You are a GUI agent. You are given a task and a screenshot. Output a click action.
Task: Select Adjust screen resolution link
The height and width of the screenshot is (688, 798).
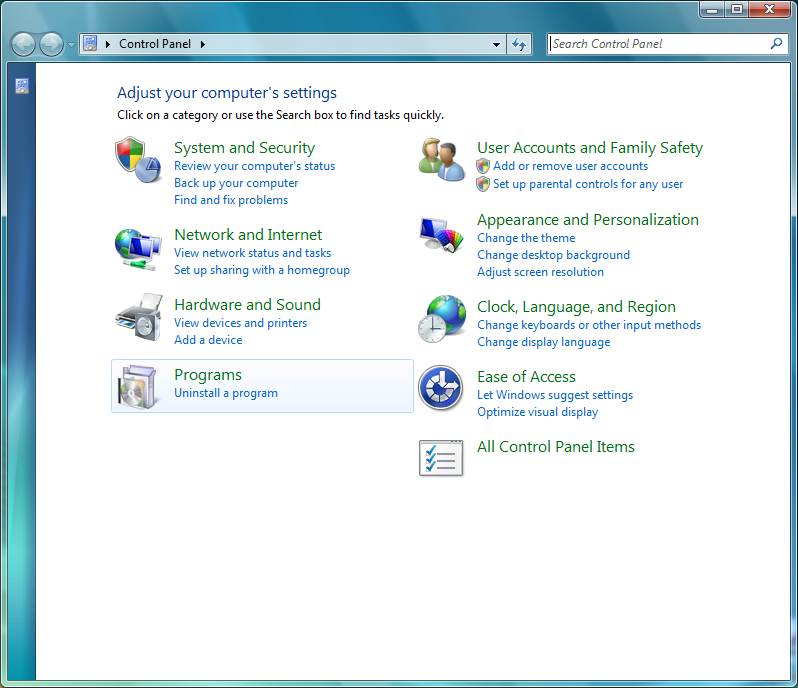tap(540, 272)
